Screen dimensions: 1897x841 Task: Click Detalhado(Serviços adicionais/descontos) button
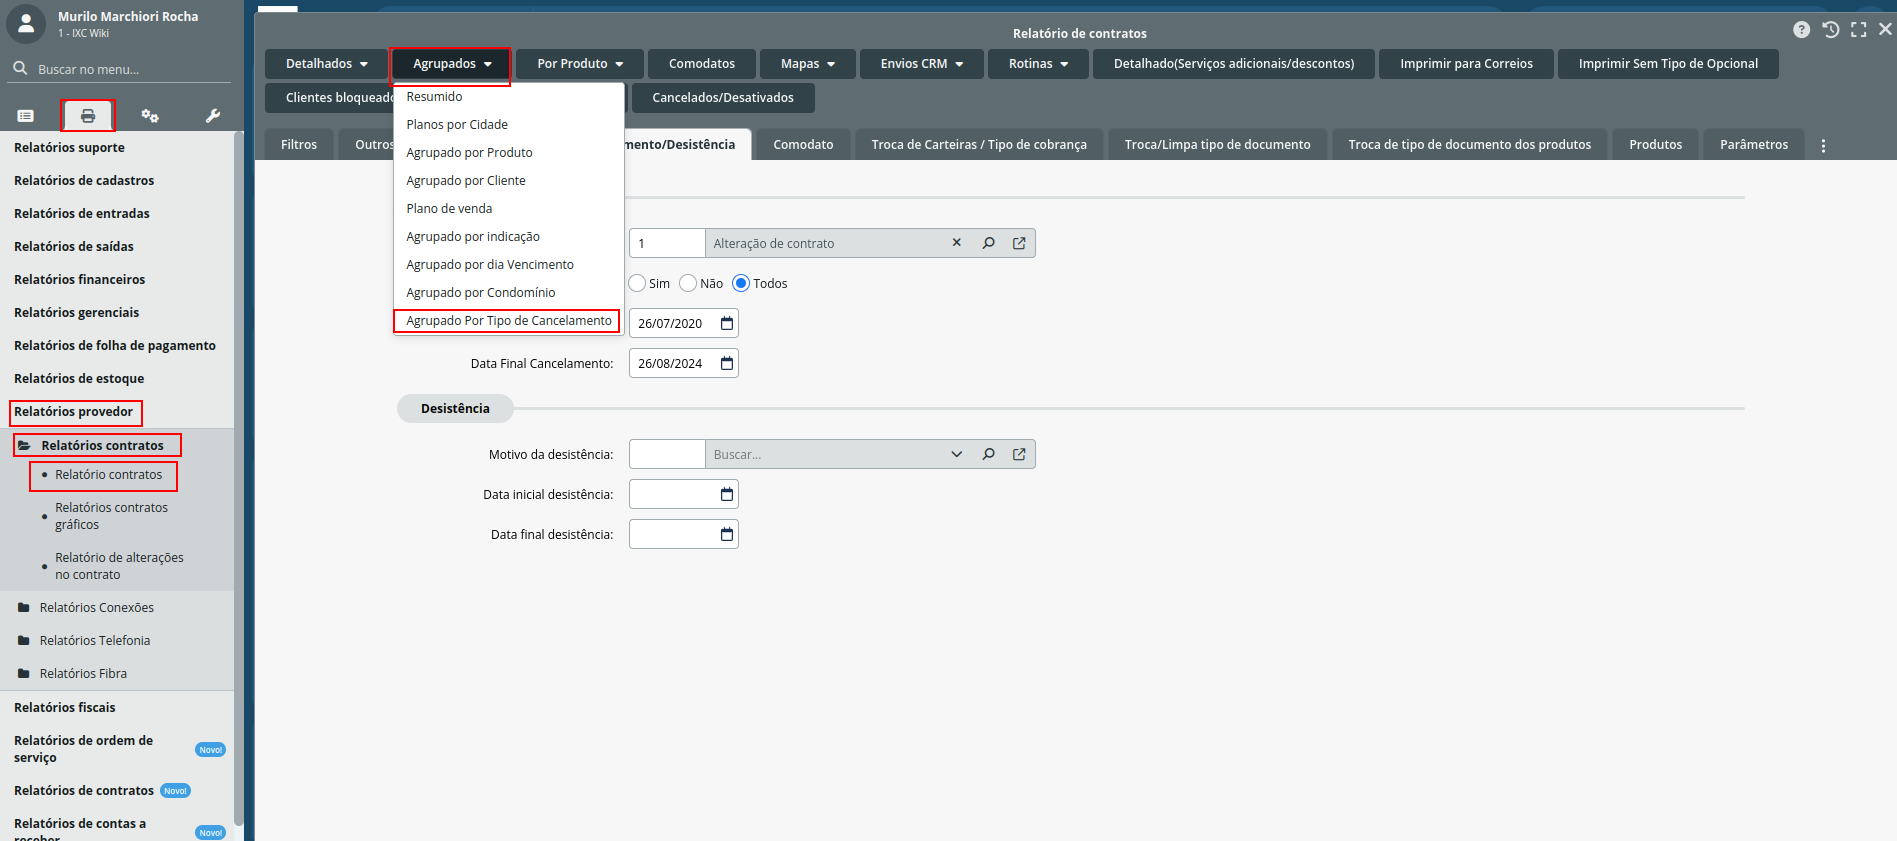[1234, 64]
